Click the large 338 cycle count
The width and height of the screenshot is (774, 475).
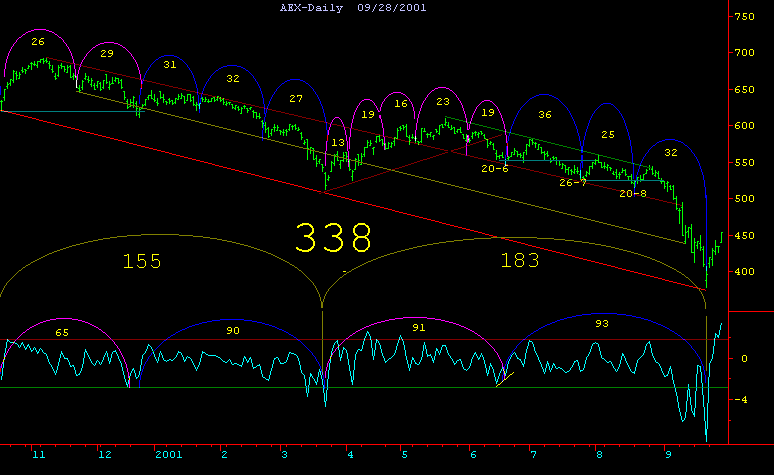tap(333, 238)
